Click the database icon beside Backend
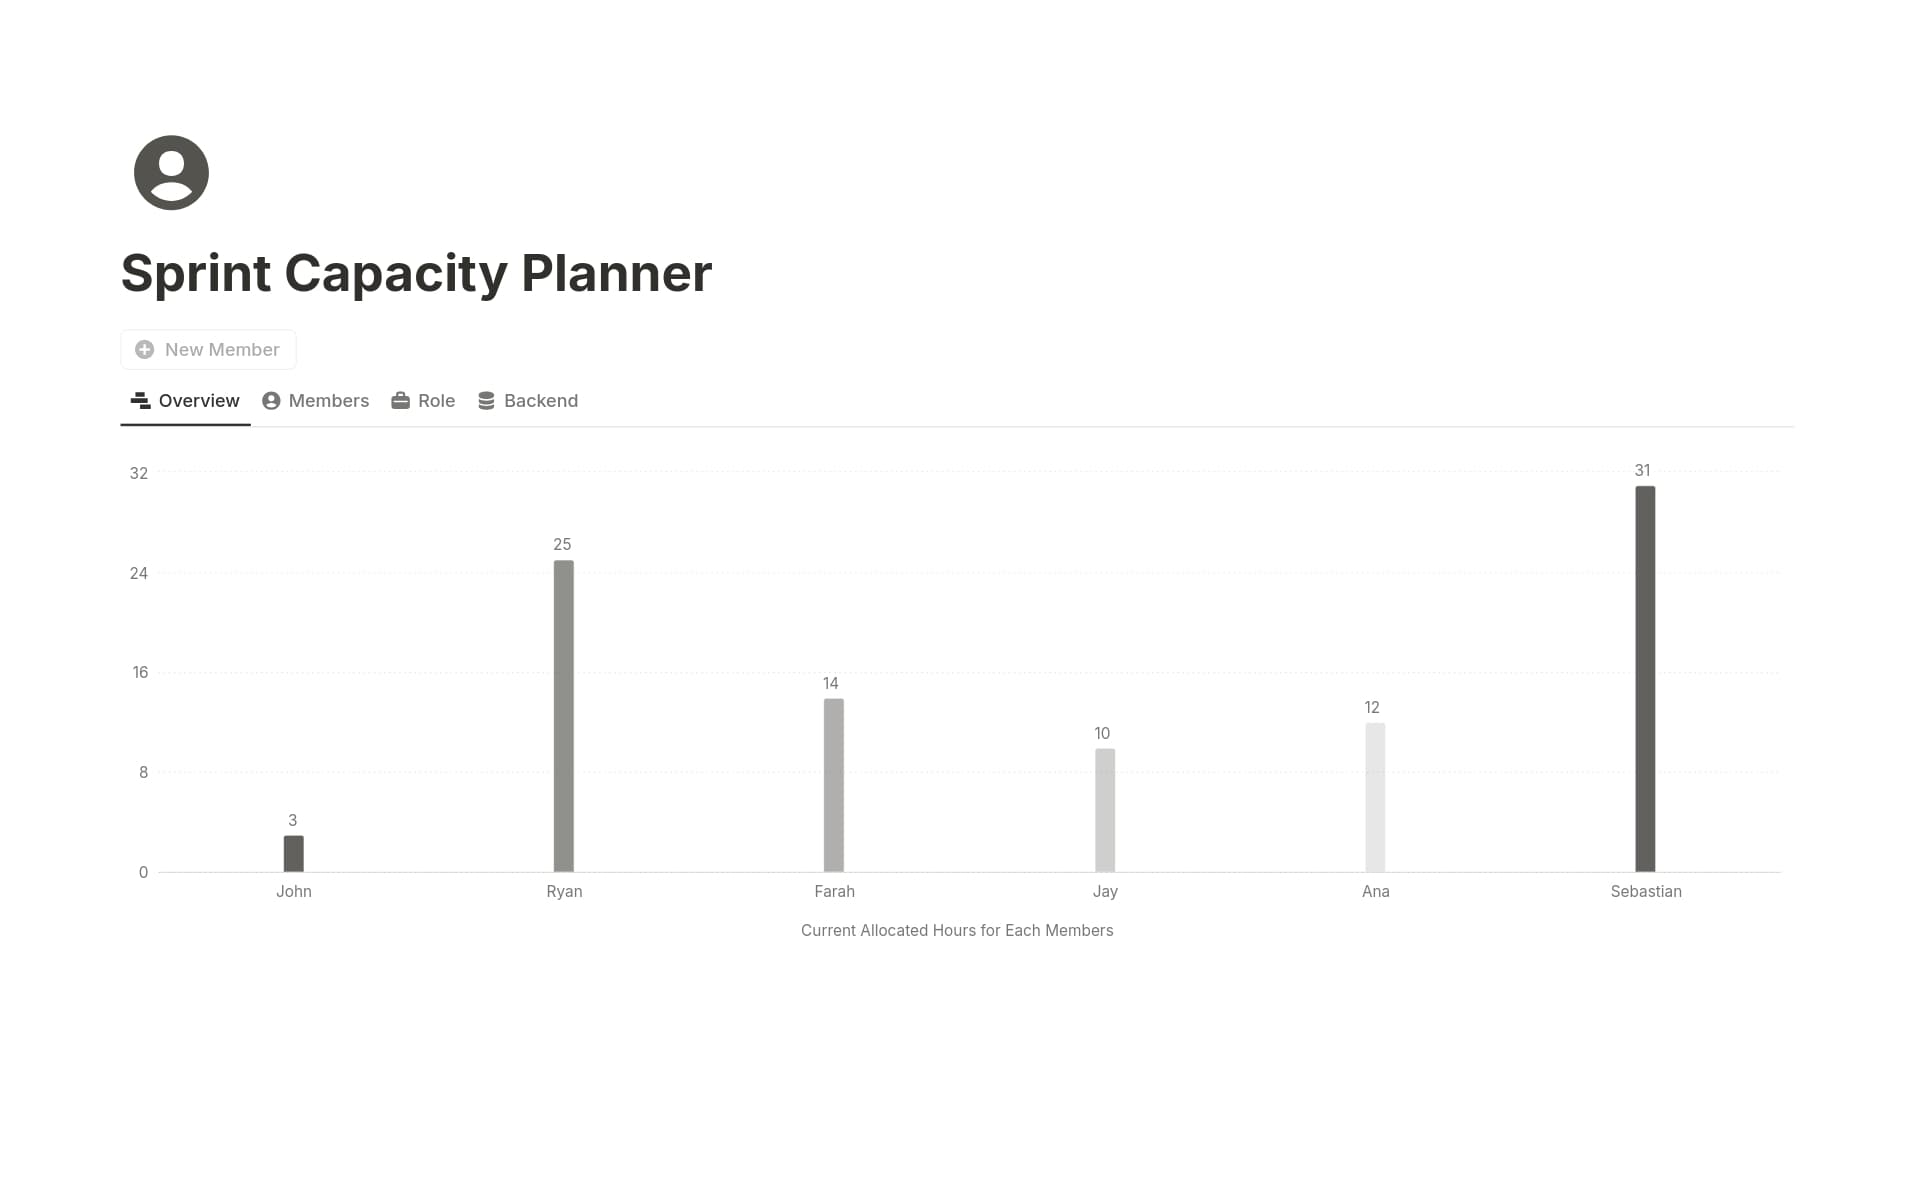 coord(487,399)
